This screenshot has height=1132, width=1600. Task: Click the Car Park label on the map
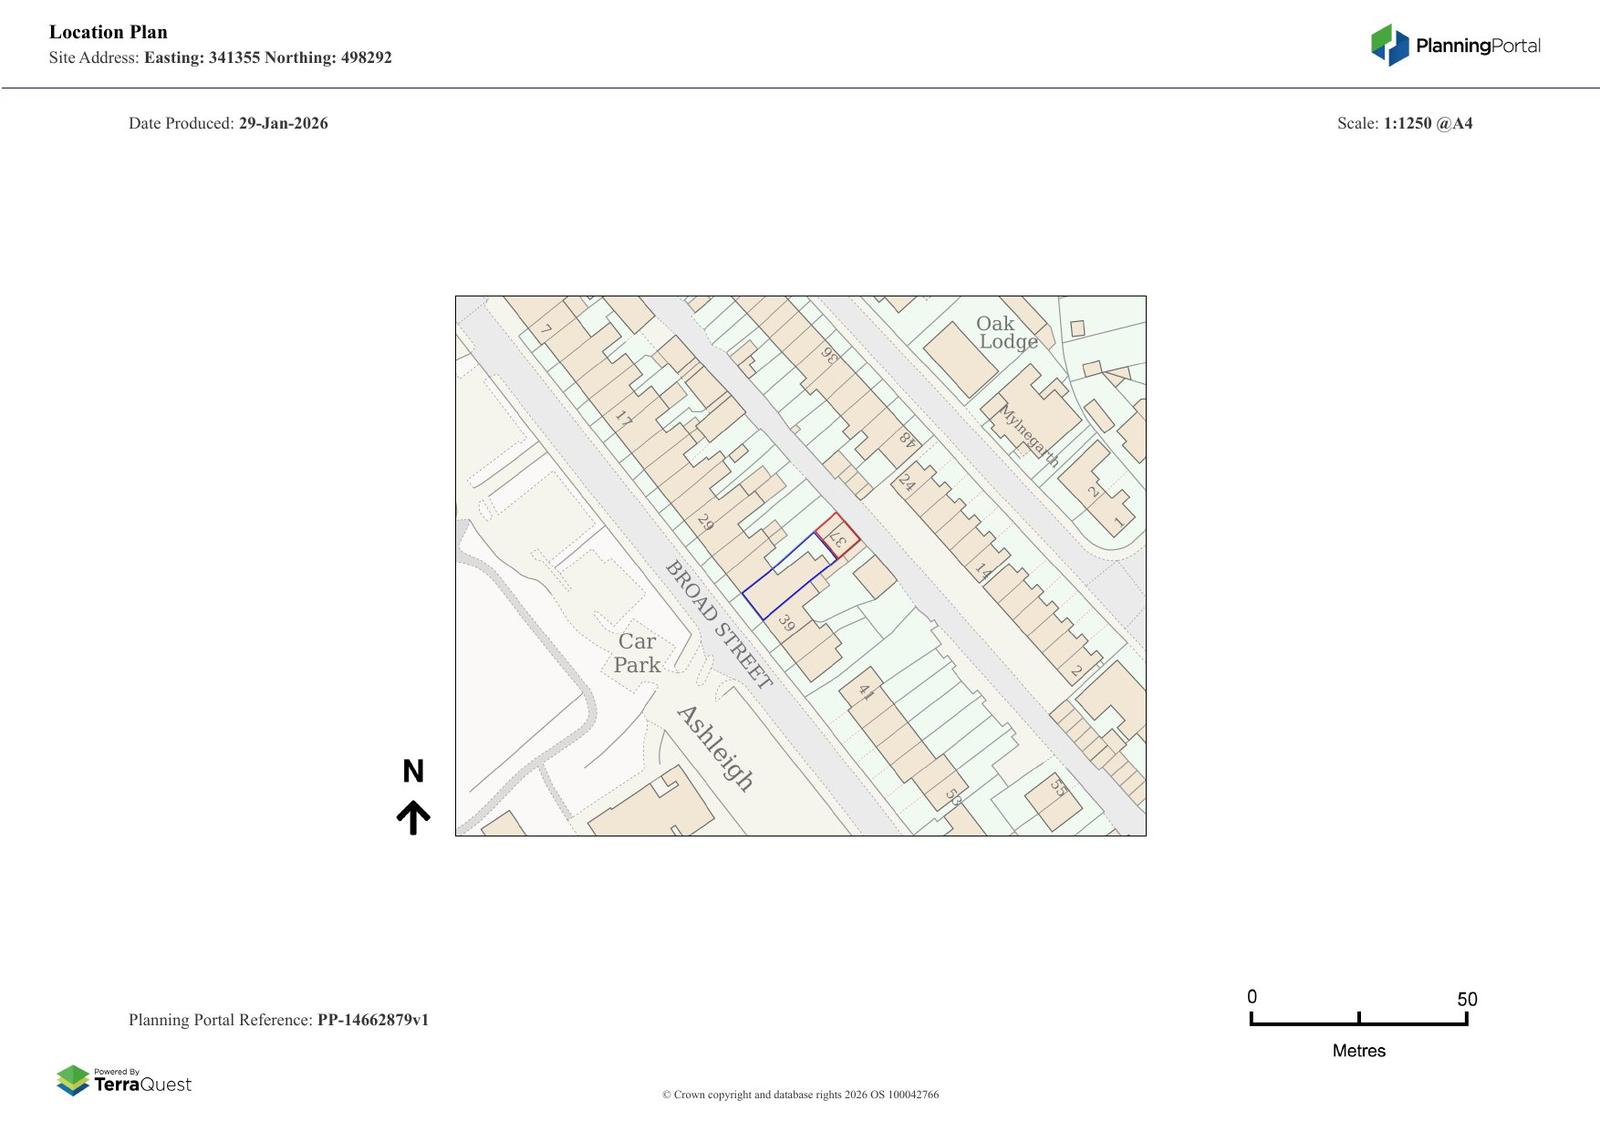637,653
